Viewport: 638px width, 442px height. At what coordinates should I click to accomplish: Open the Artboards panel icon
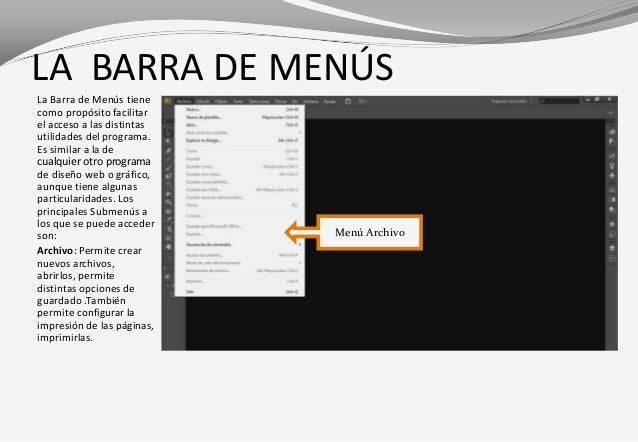click(x=612, y=259)
